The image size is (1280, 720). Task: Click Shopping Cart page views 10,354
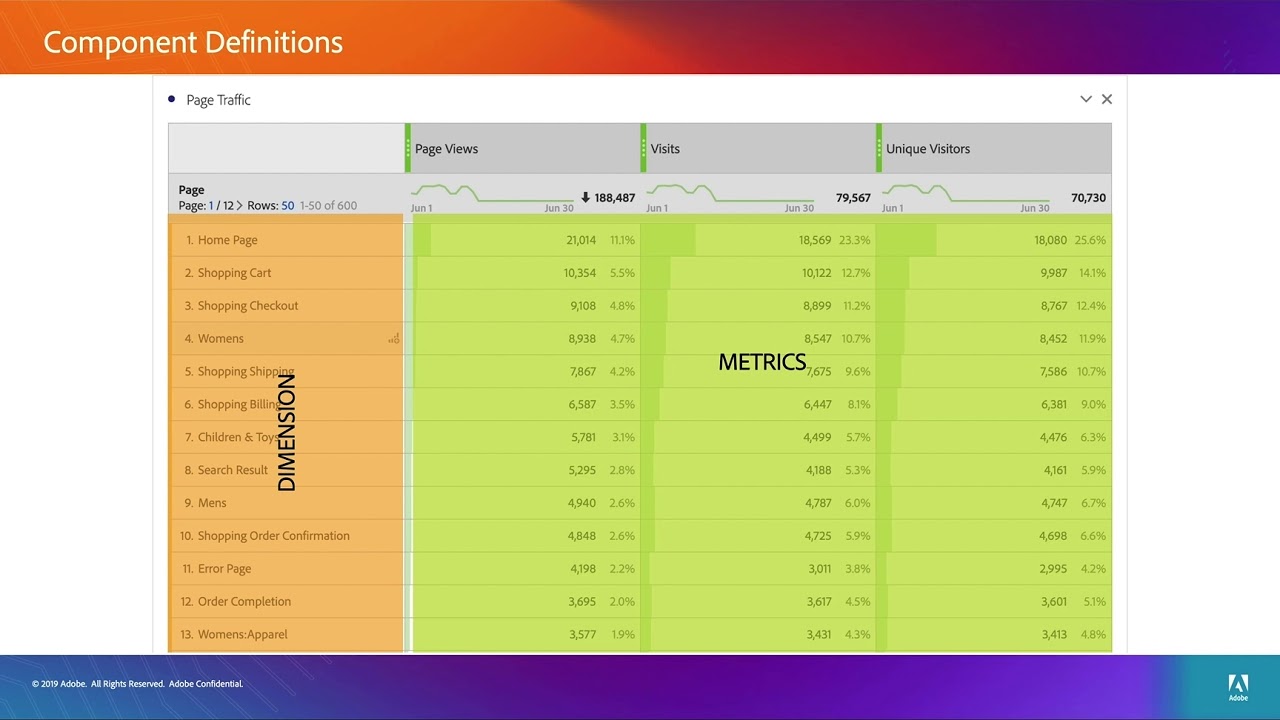click(580, 273)
